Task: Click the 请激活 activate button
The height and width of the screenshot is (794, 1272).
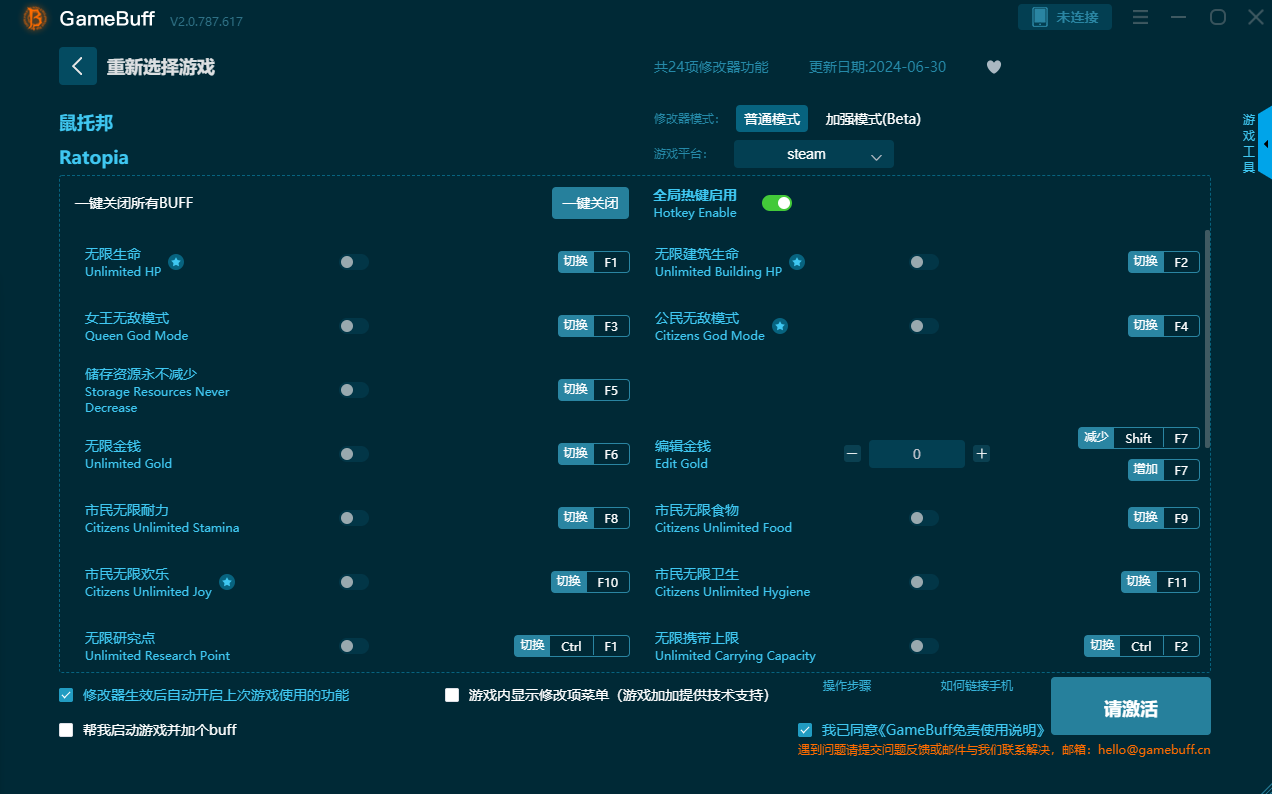Action: 1131,708
